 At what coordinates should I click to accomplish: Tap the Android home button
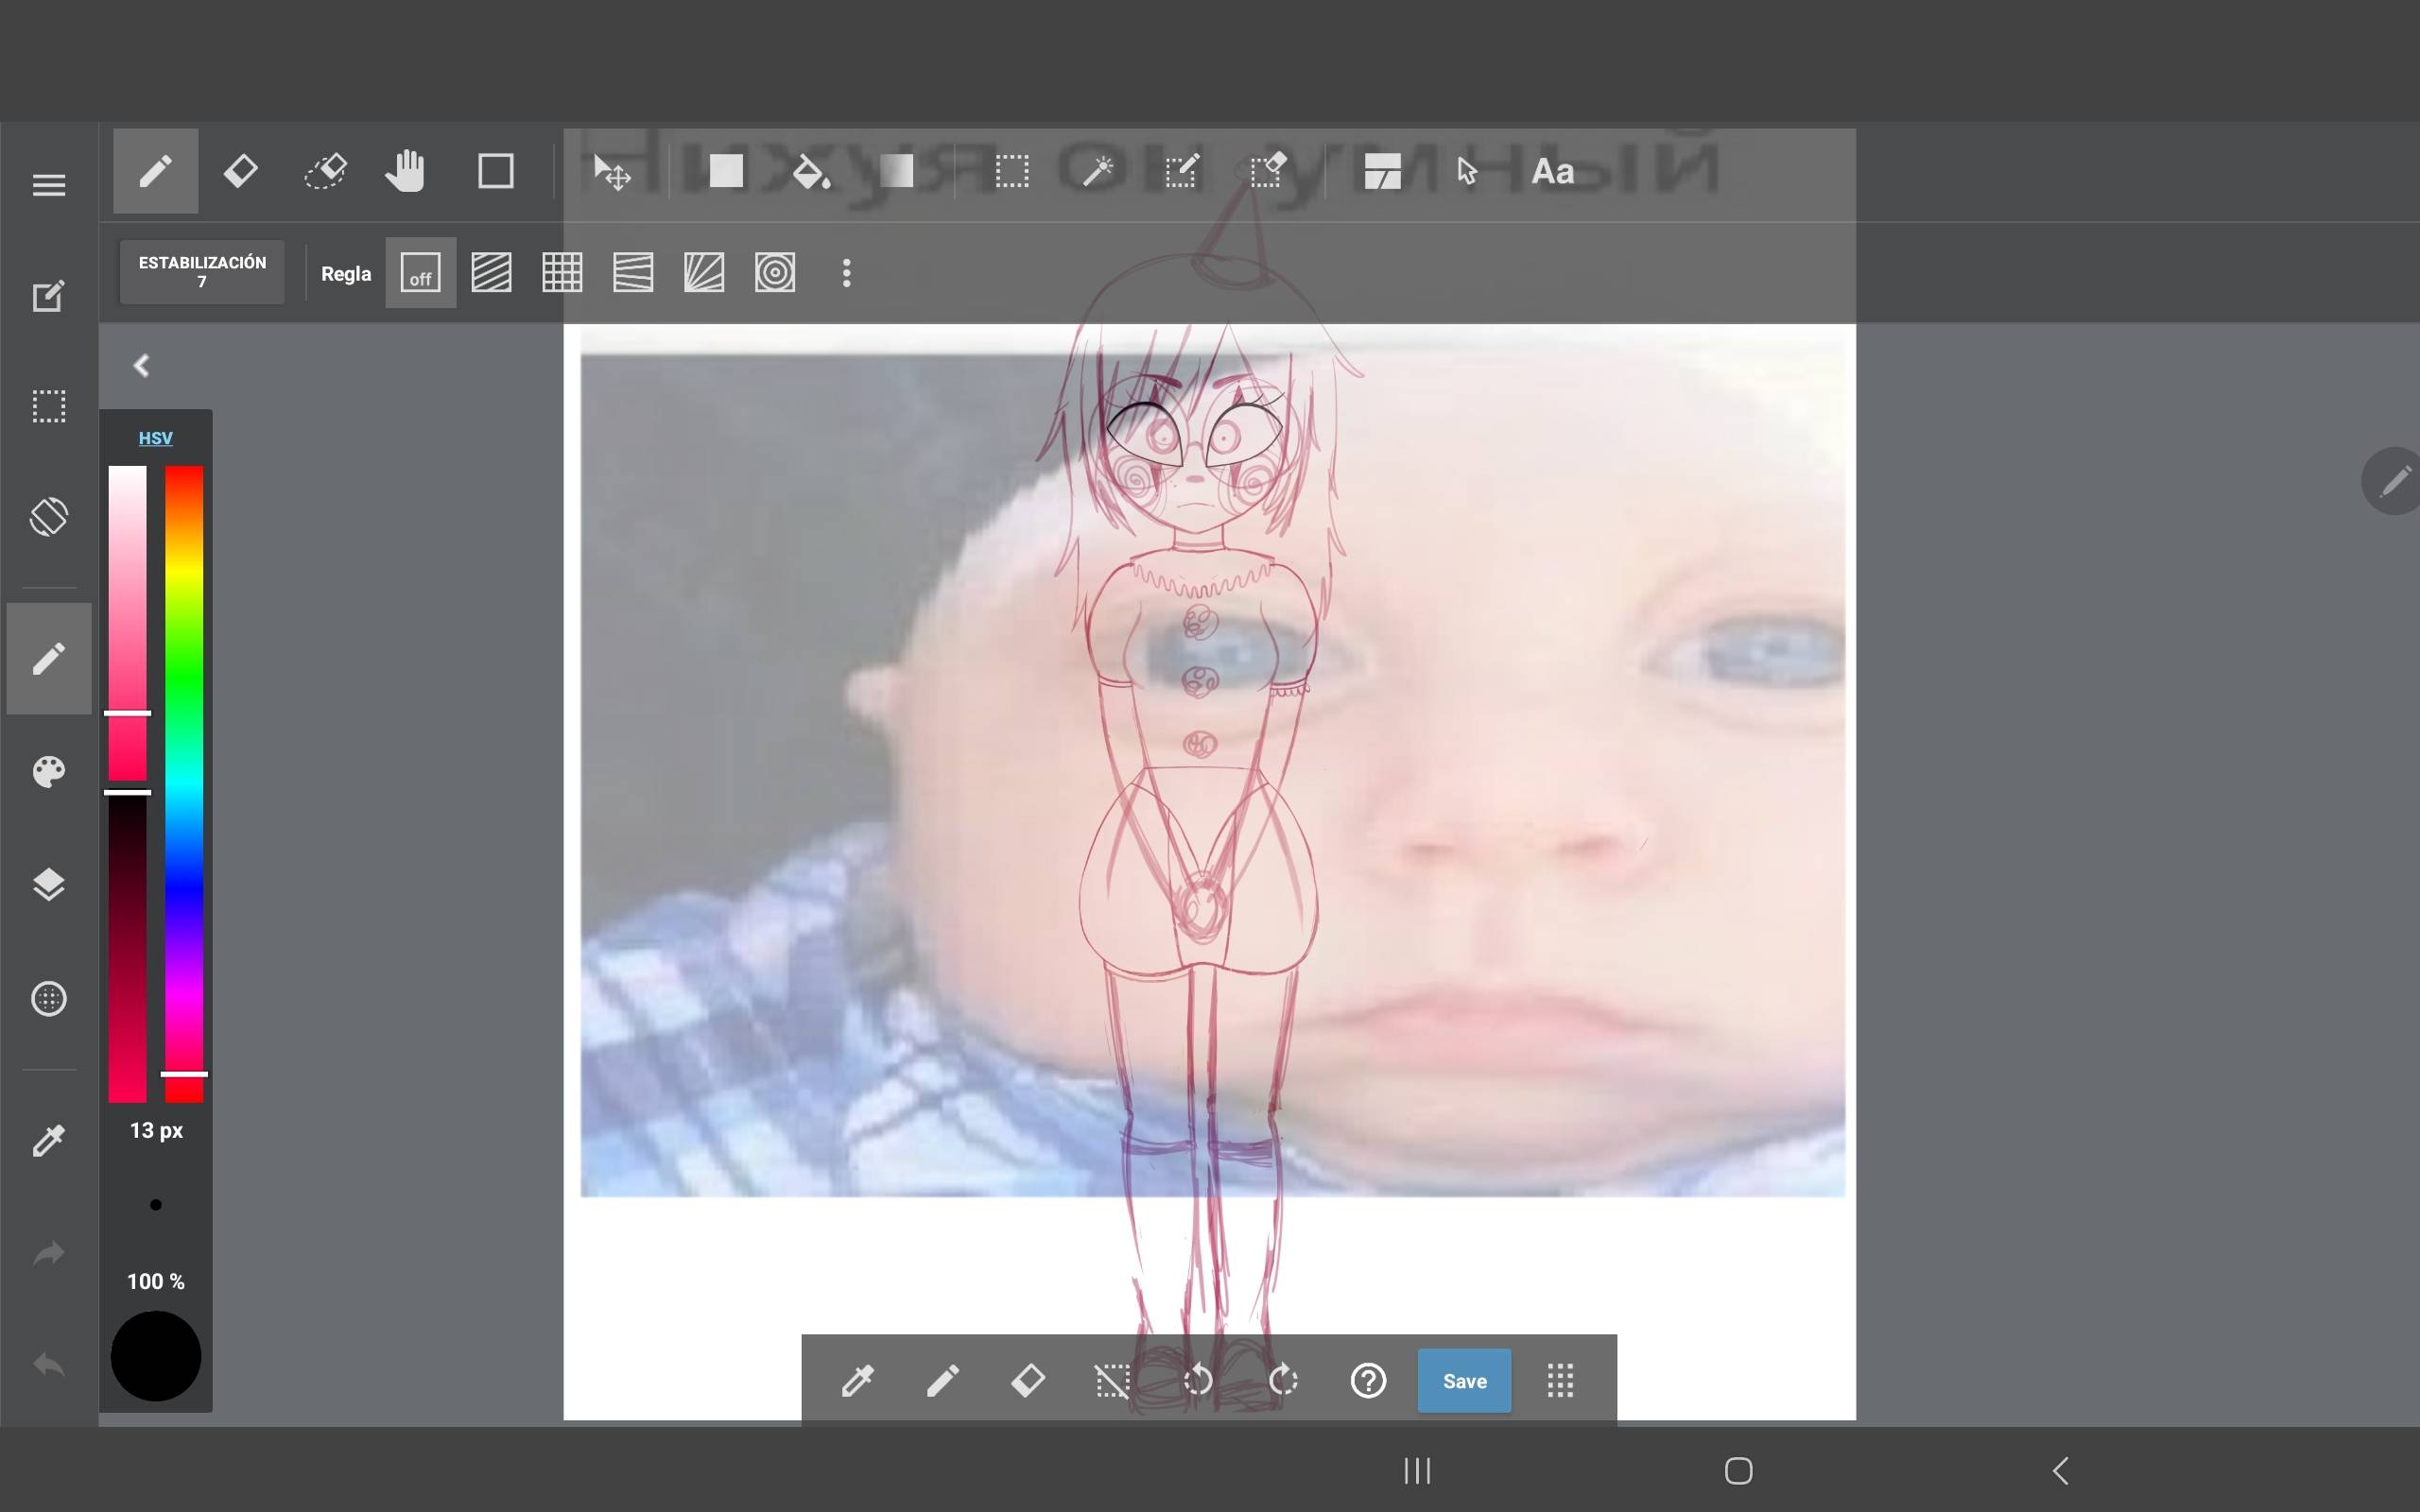pyautogui.click(x=1738, y=1470)
